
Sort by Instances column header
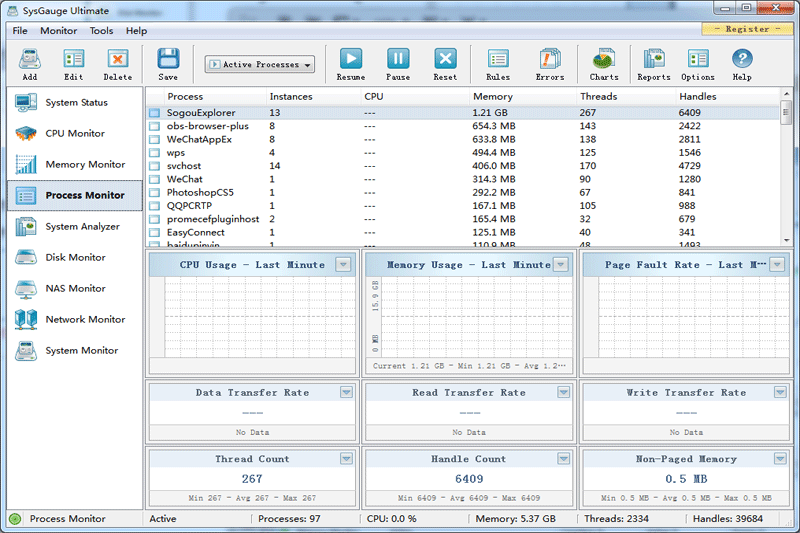tap(313, 96)
